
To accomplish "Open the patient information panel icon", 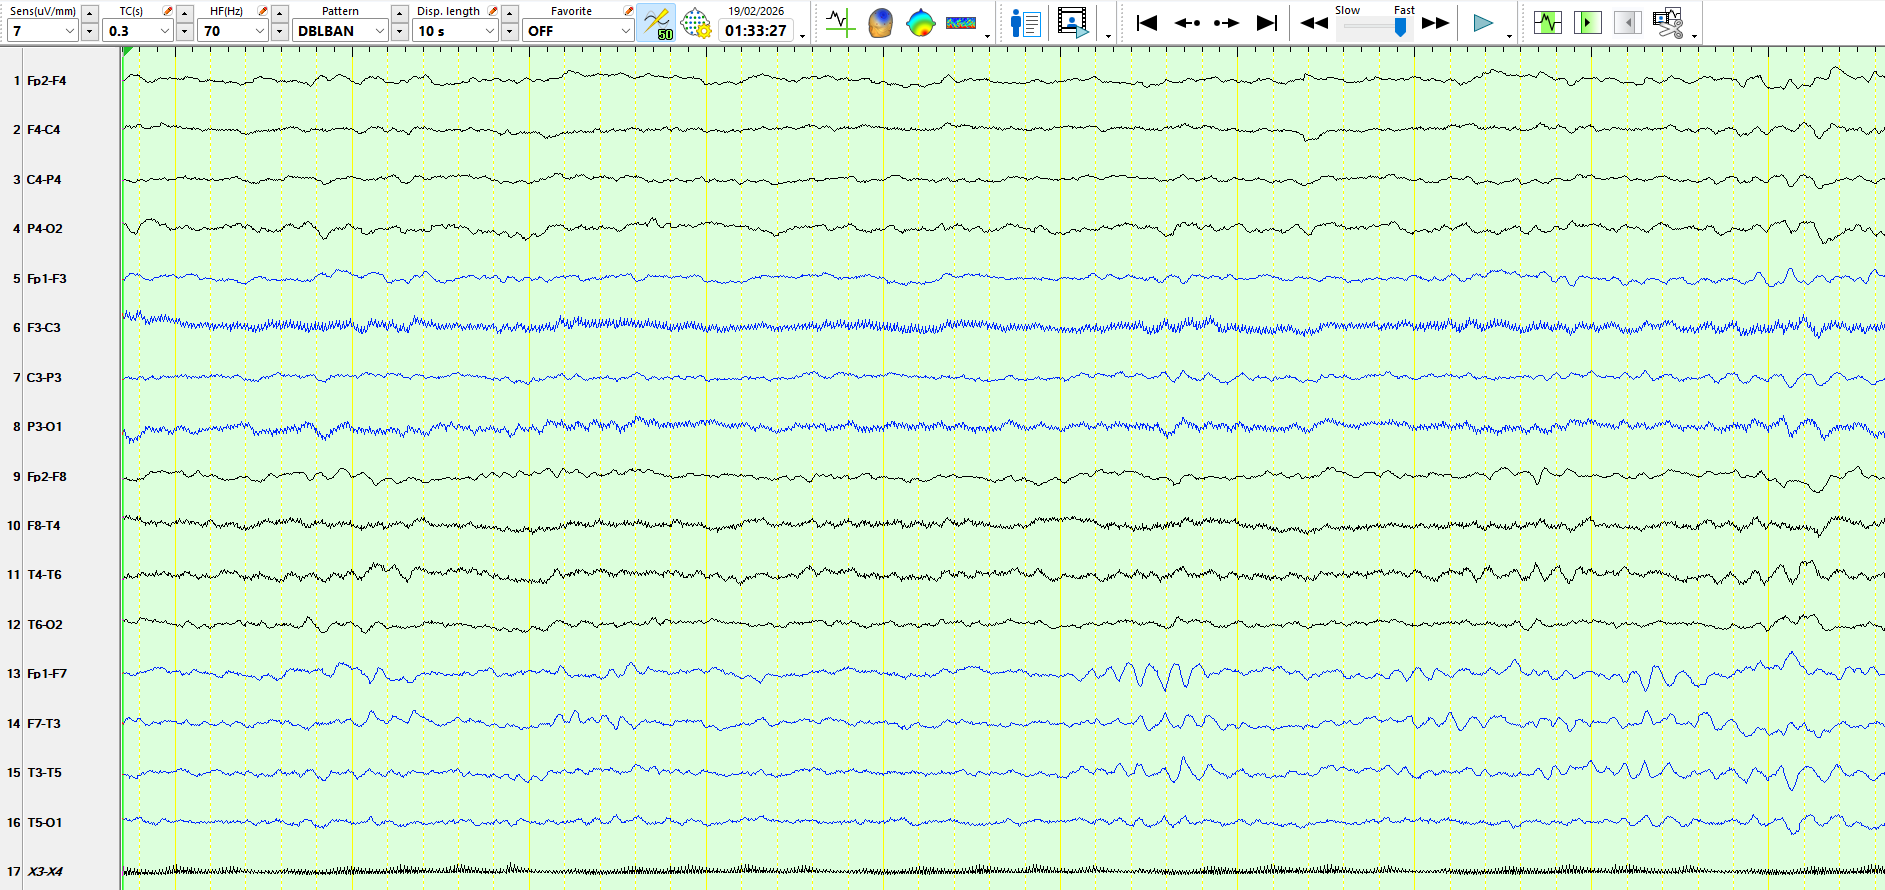I will point(1025,23).
